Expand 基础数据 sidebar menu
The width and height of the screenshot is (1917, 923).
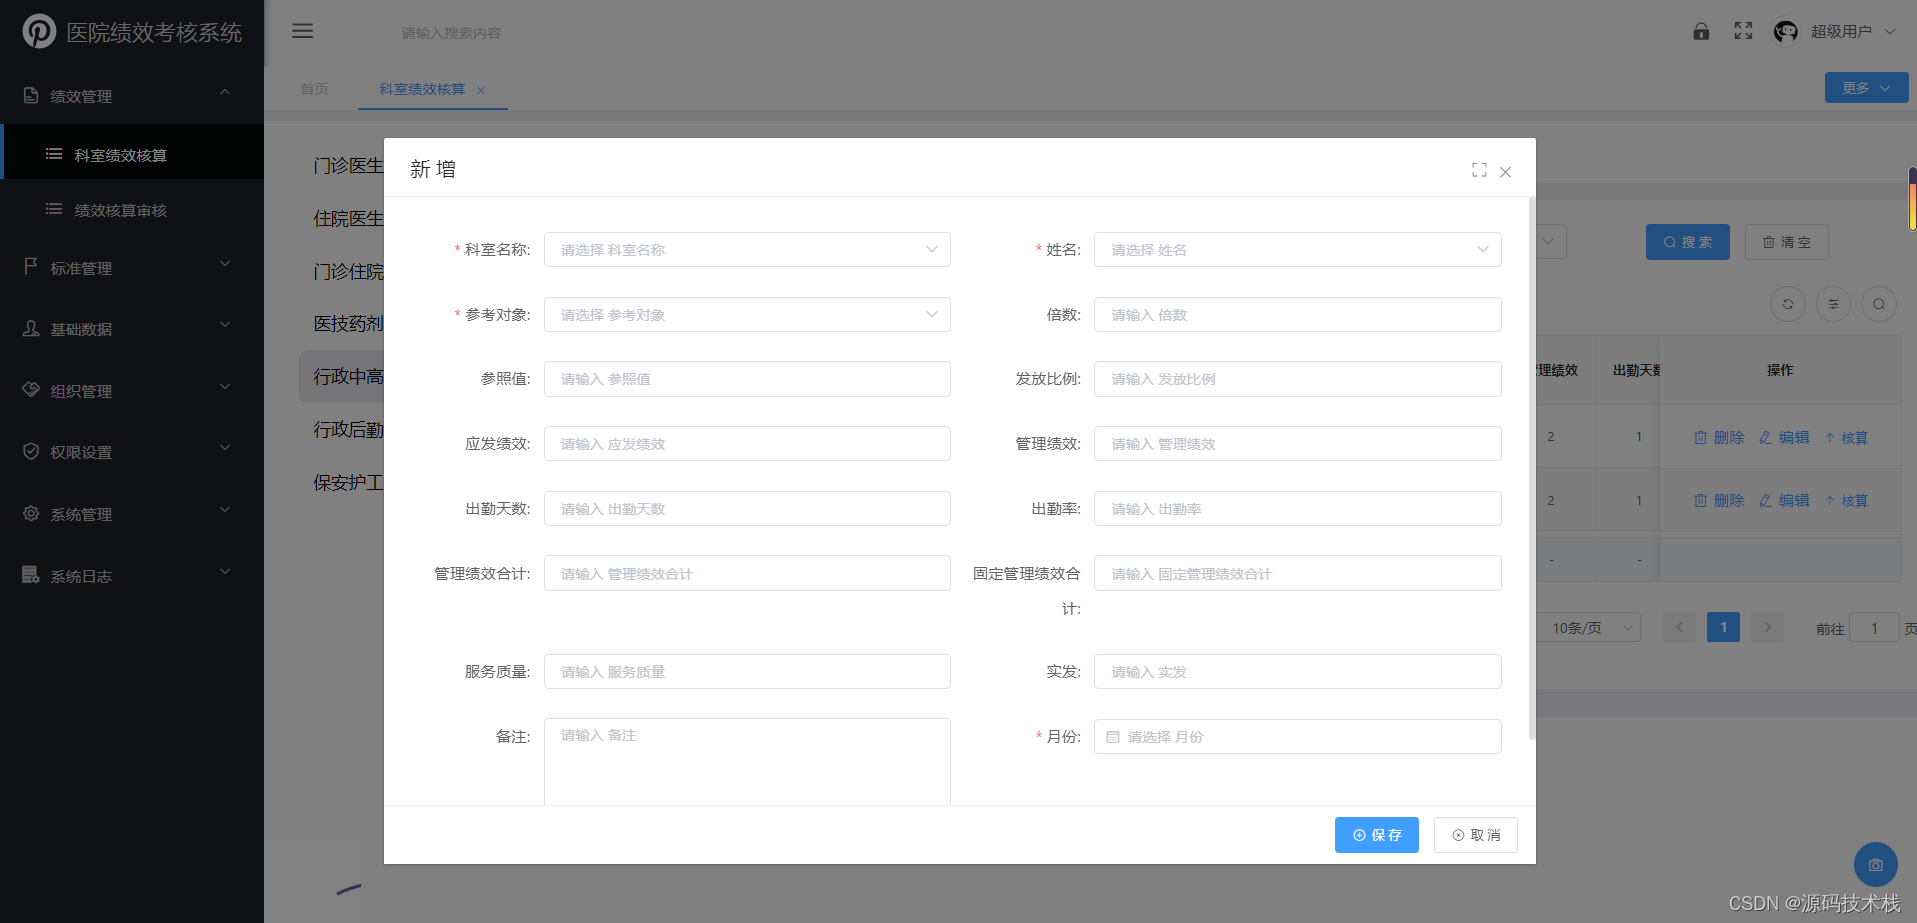pos(132,328)
